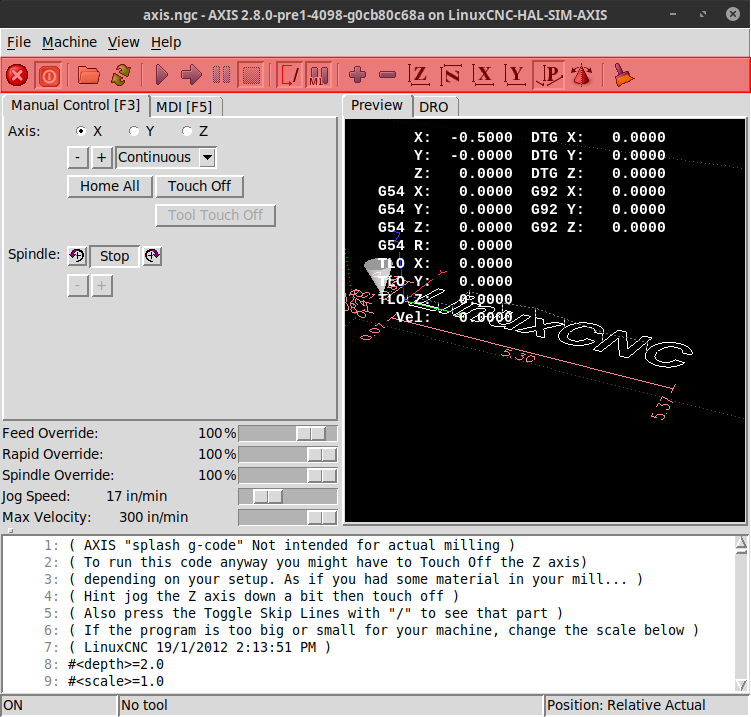Switch to Manual Control [F3] tab
Viewport: 751px width, 717px height.
[x=76, y=105]
